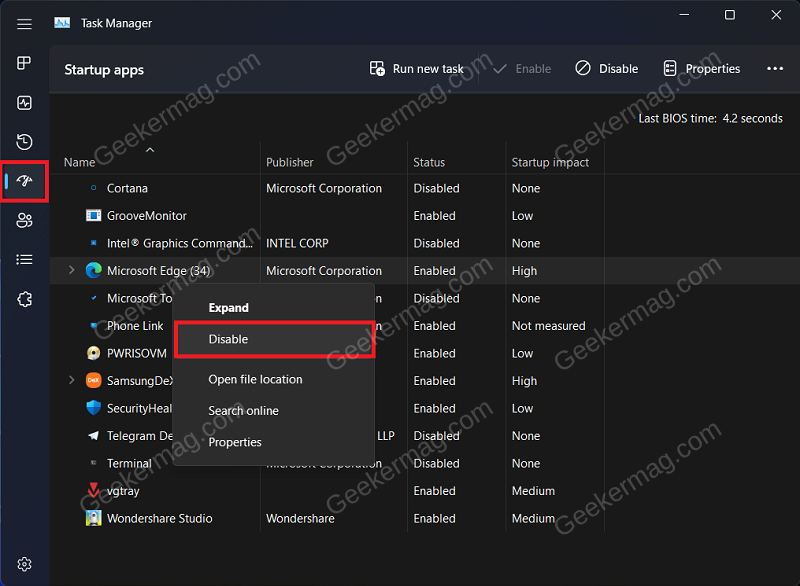Click the Cortana app icon
800x586 pixels.
coord(93,188)
